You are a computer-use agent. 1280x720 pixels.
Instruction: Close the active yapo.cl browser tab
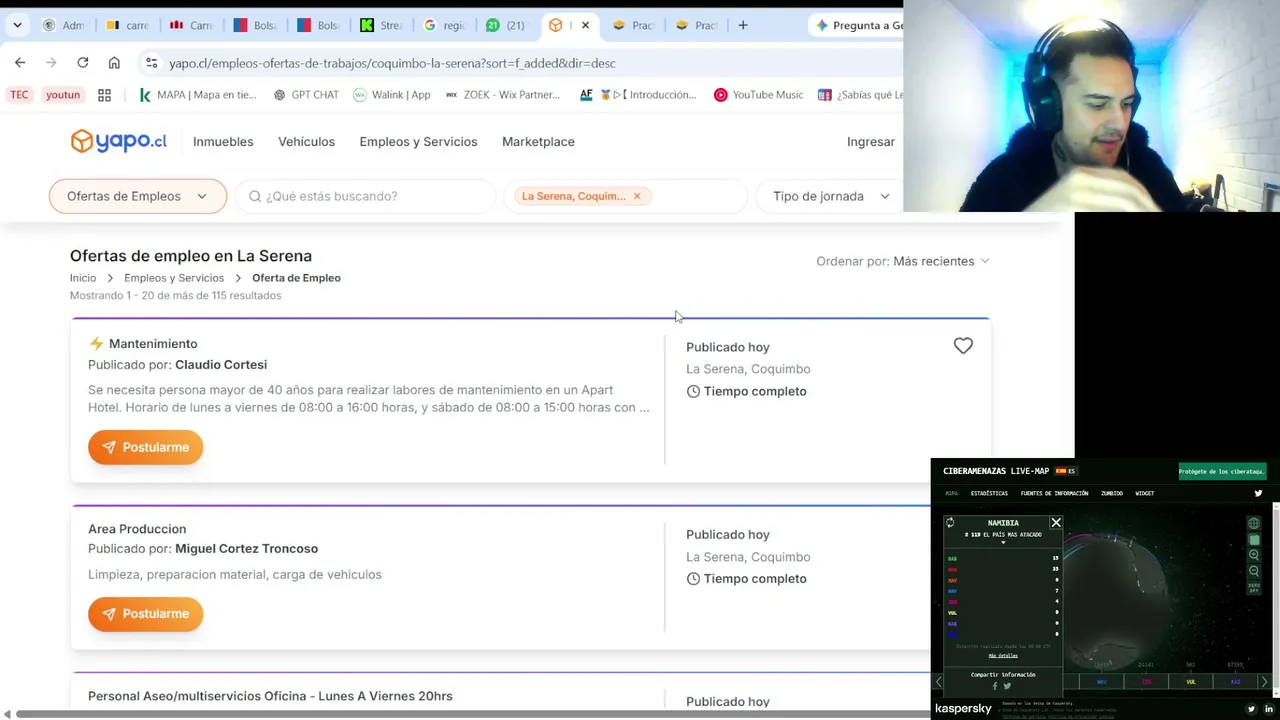click(x=585, y=25)
